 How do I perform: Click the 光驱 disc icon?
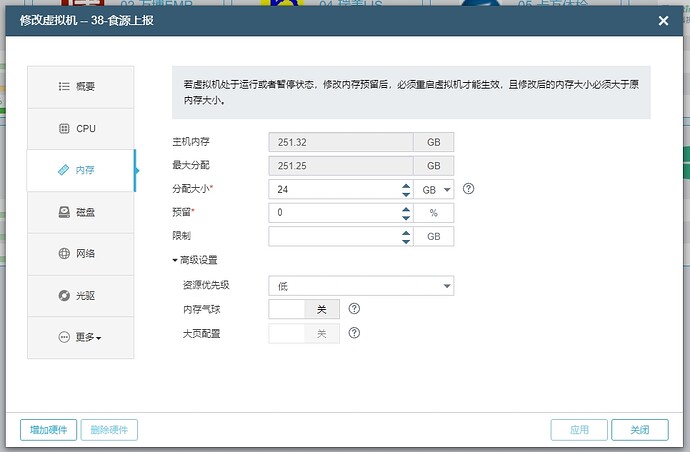pyautogui.click(x=64, y=296)
